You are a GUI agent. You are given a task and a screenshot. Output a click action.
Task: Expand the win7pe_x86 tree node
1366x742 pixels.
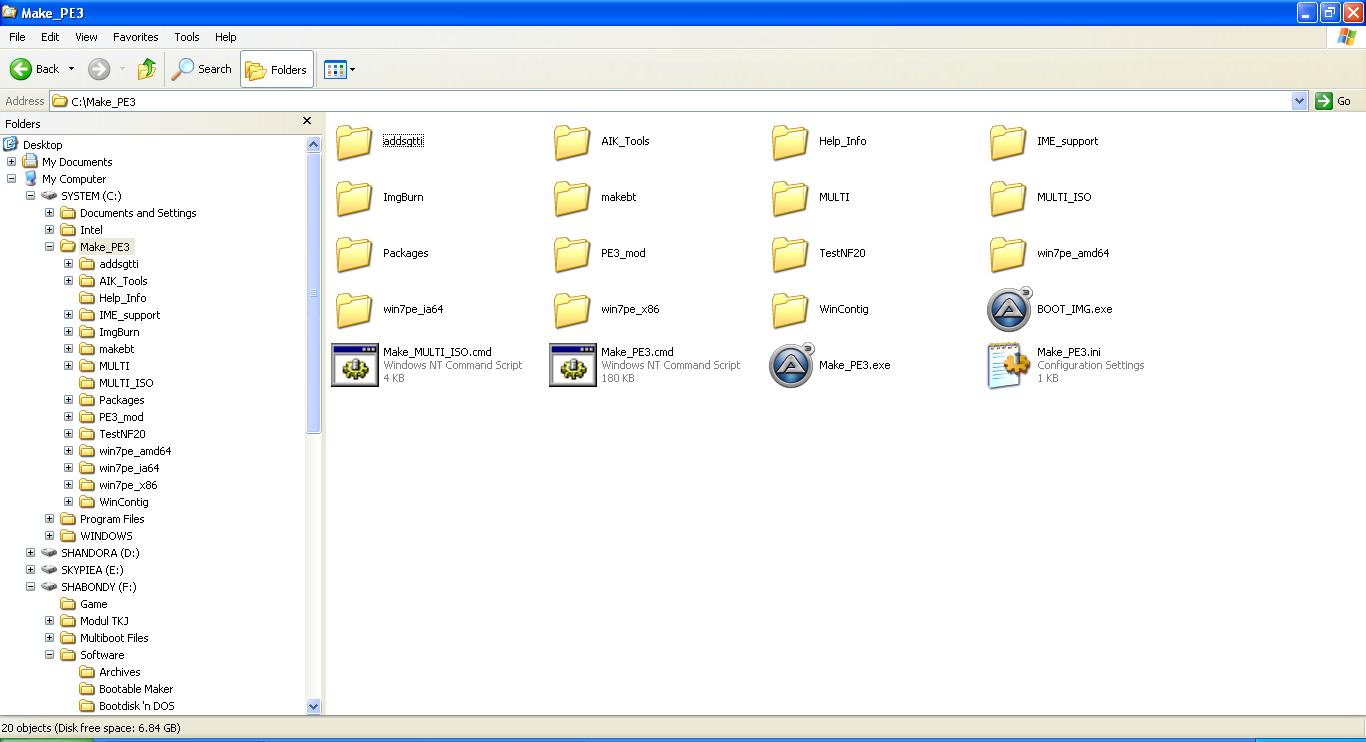click(x=68, y=485)
